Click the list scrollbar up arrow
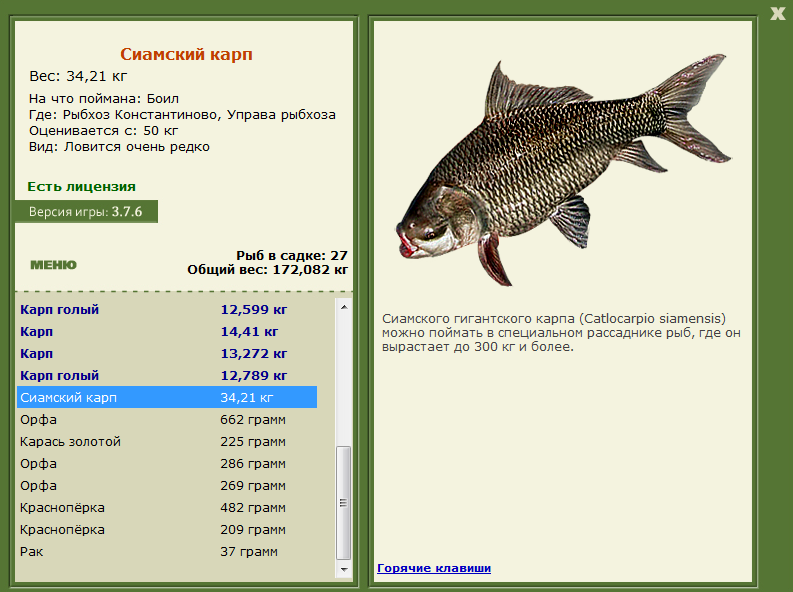793x592 pixels. click(344, 307)
